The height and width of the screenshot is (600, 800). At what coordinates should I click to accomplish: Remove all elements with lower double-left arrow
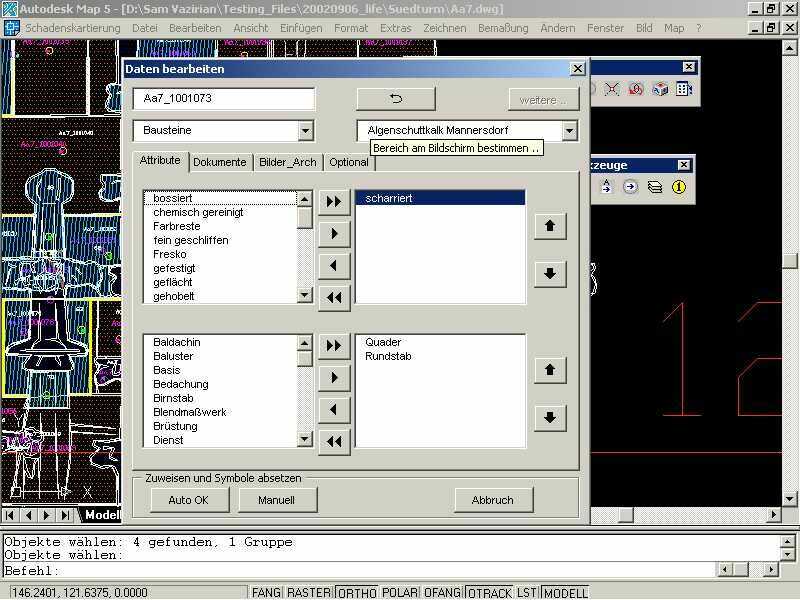[334, 441]
